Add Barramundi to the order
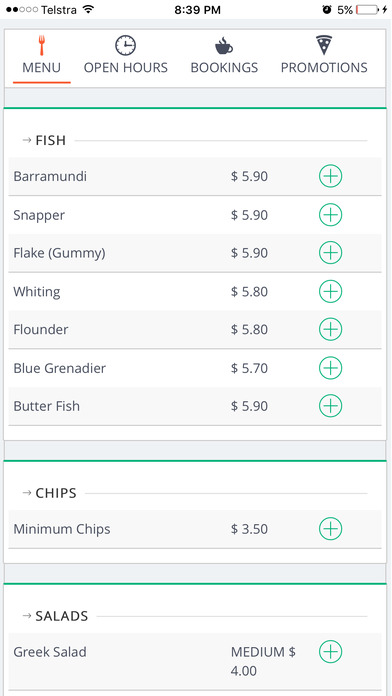392x696 pixels. (330, 176)
